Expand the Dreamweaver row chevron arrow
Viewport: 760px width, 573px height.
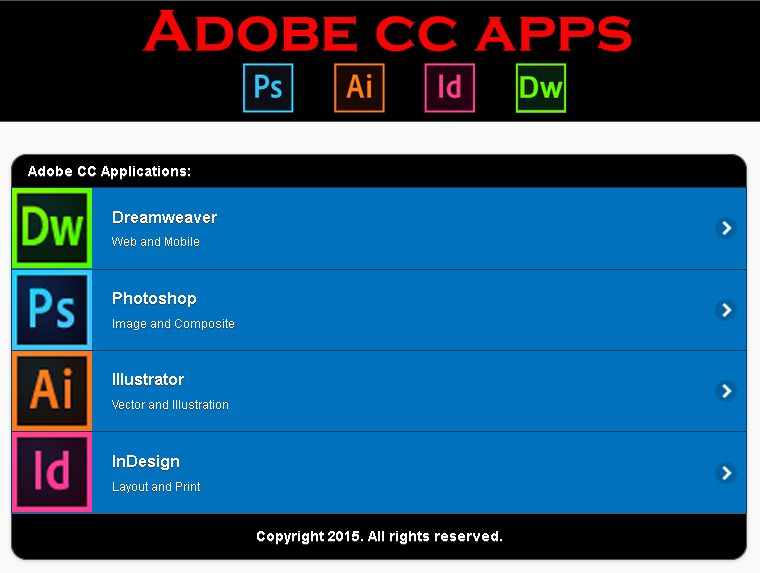[726, 228]
